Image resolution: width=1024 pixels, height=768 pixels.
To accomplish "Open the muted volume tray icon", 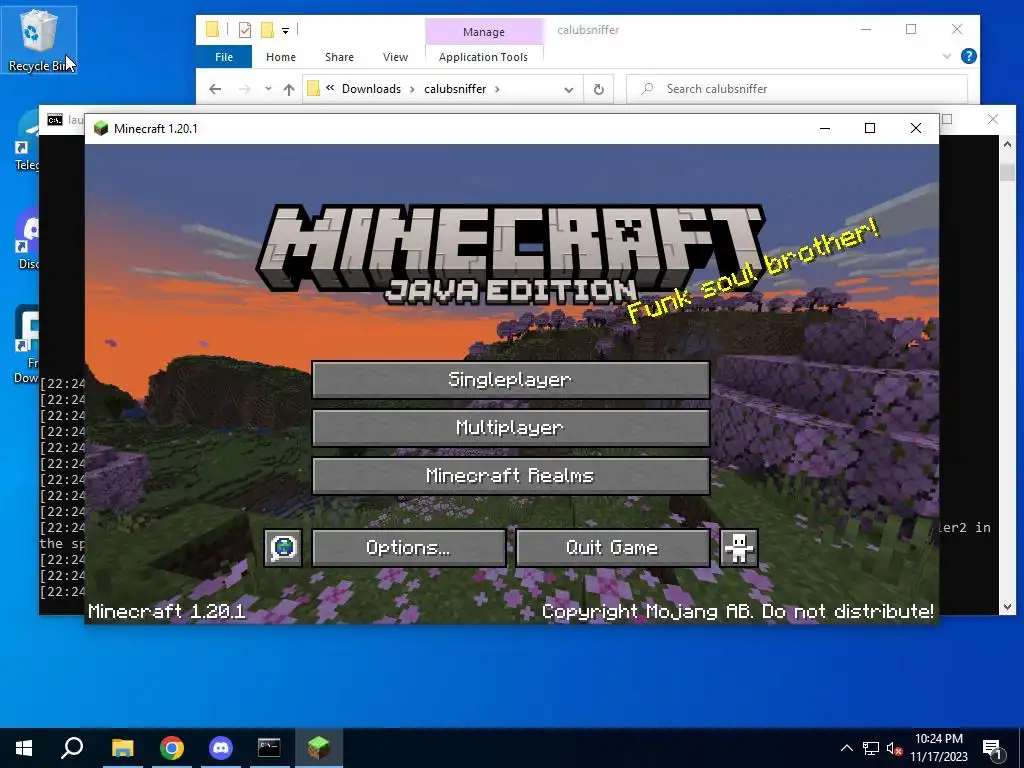I will [894, 748].
